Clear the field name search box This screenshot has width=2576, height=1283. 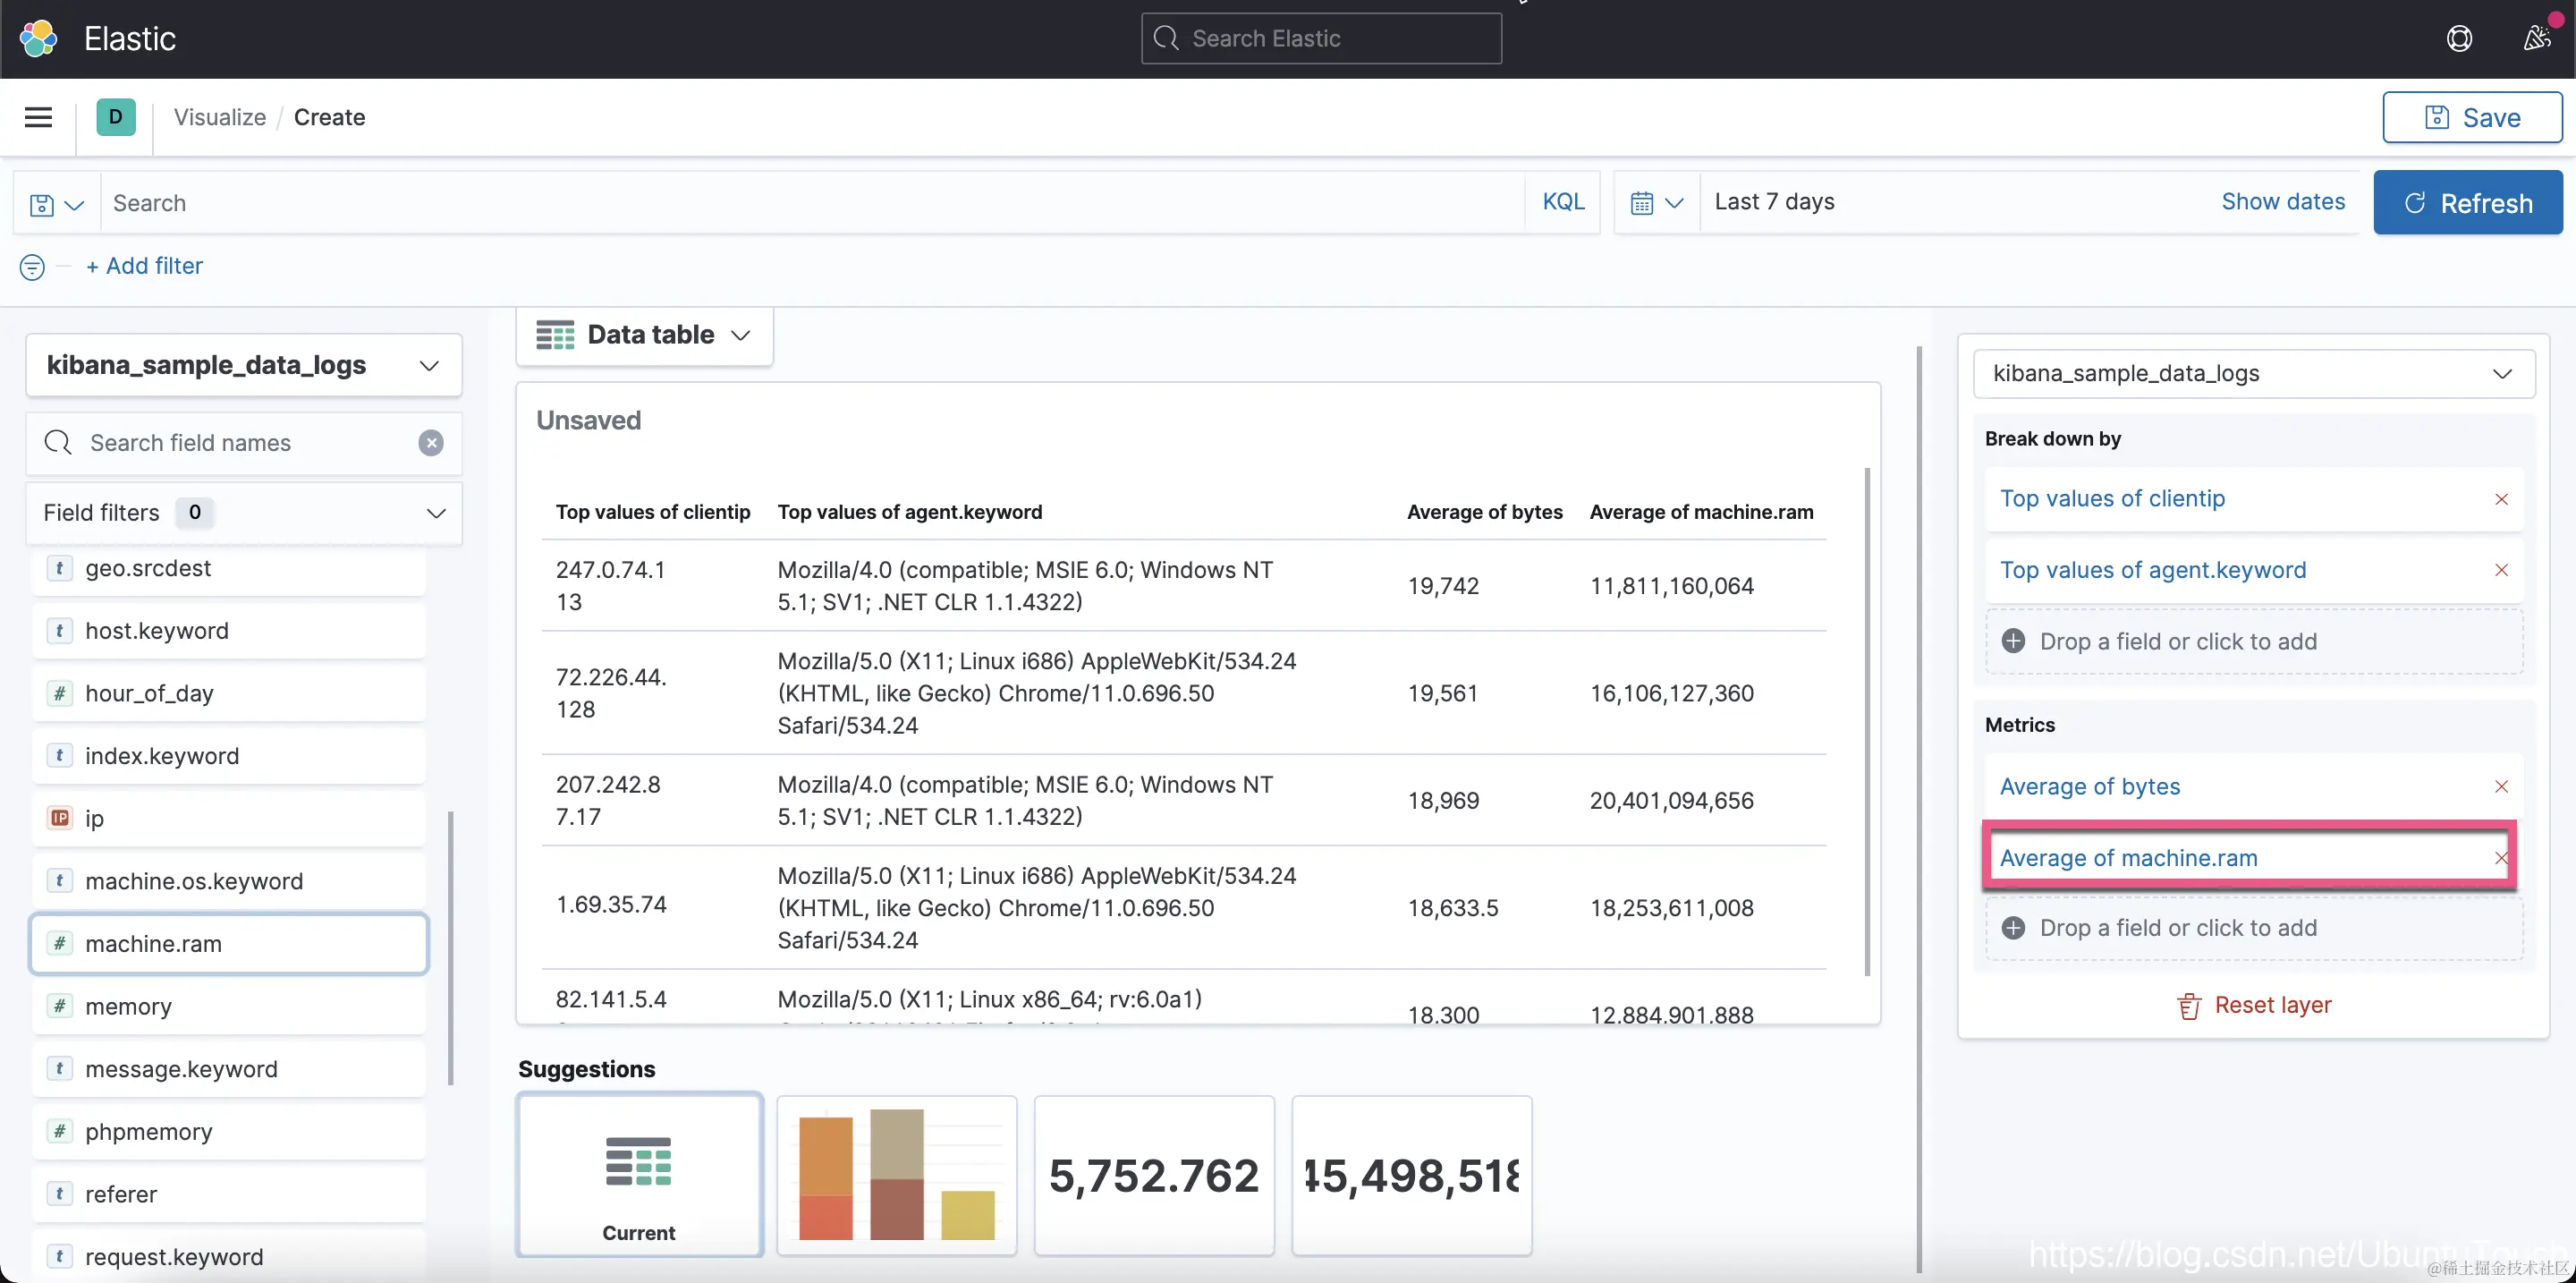click(x=431, y=443)
